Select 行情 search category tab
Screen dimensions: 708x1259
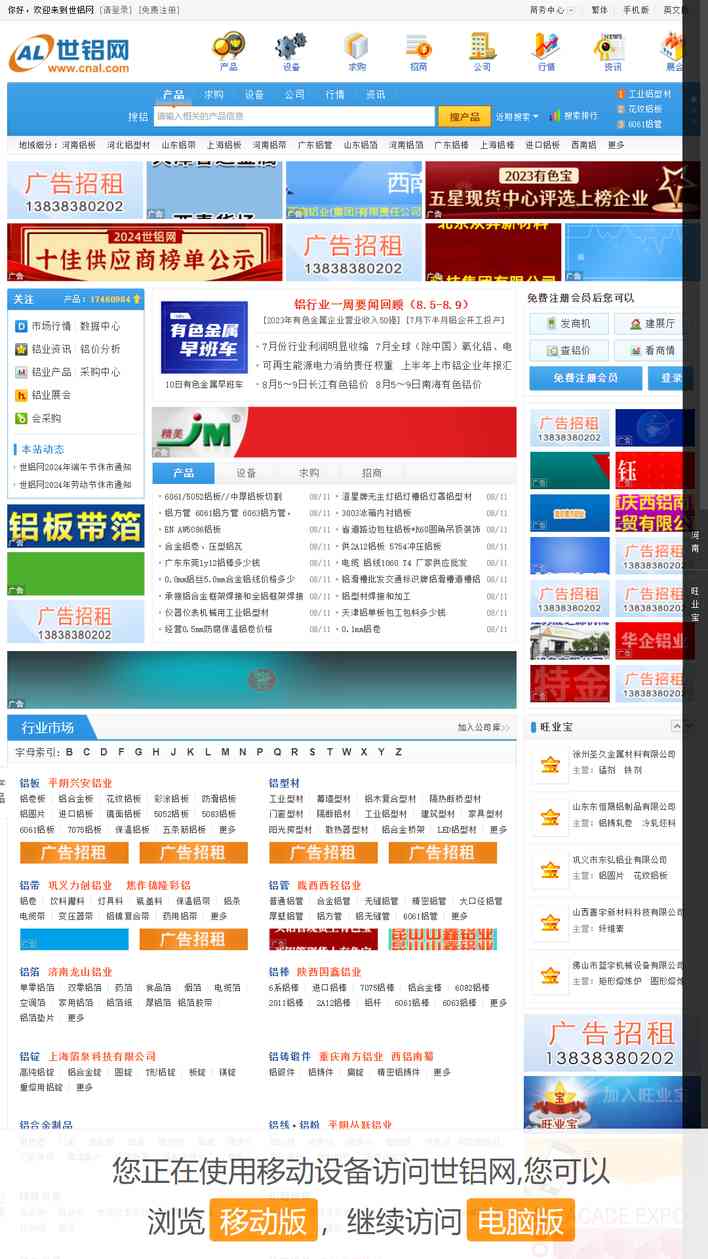(335, 95)
